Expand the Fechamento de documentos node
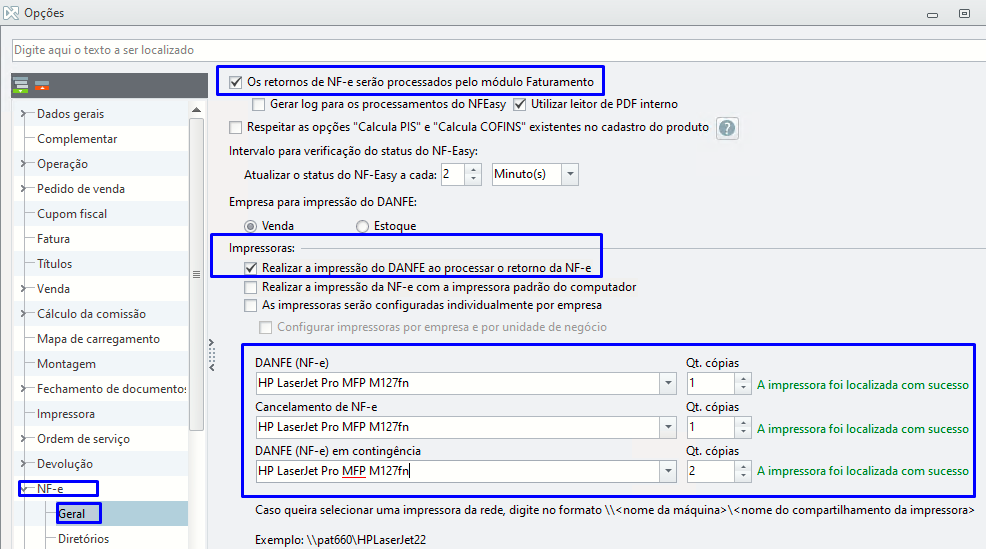This screenshot has width=986, height=549. 23,389
